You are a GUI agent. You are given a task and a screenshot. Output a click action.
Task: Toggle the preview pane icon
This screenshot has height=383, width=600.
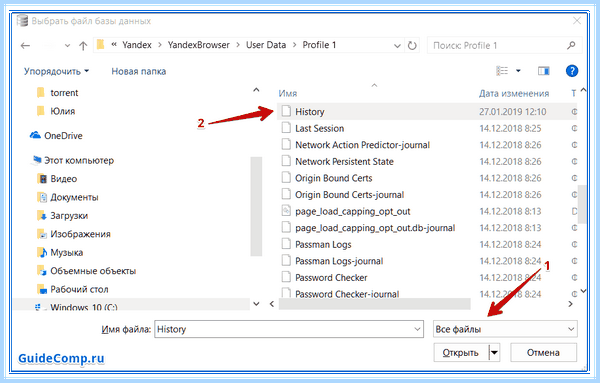click(544, 71)
